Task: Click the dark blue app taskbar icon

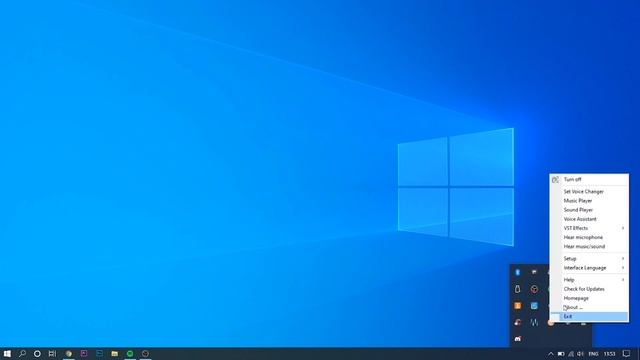Action: point(99,353)
